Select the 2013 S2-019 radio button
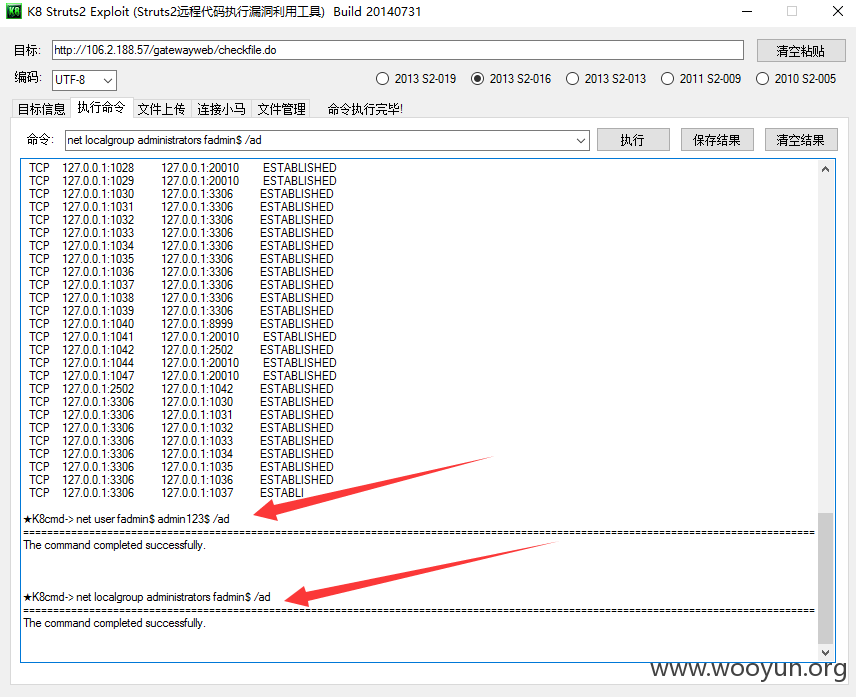This screenshot has width=856, height=697. (x=416, y=79)
